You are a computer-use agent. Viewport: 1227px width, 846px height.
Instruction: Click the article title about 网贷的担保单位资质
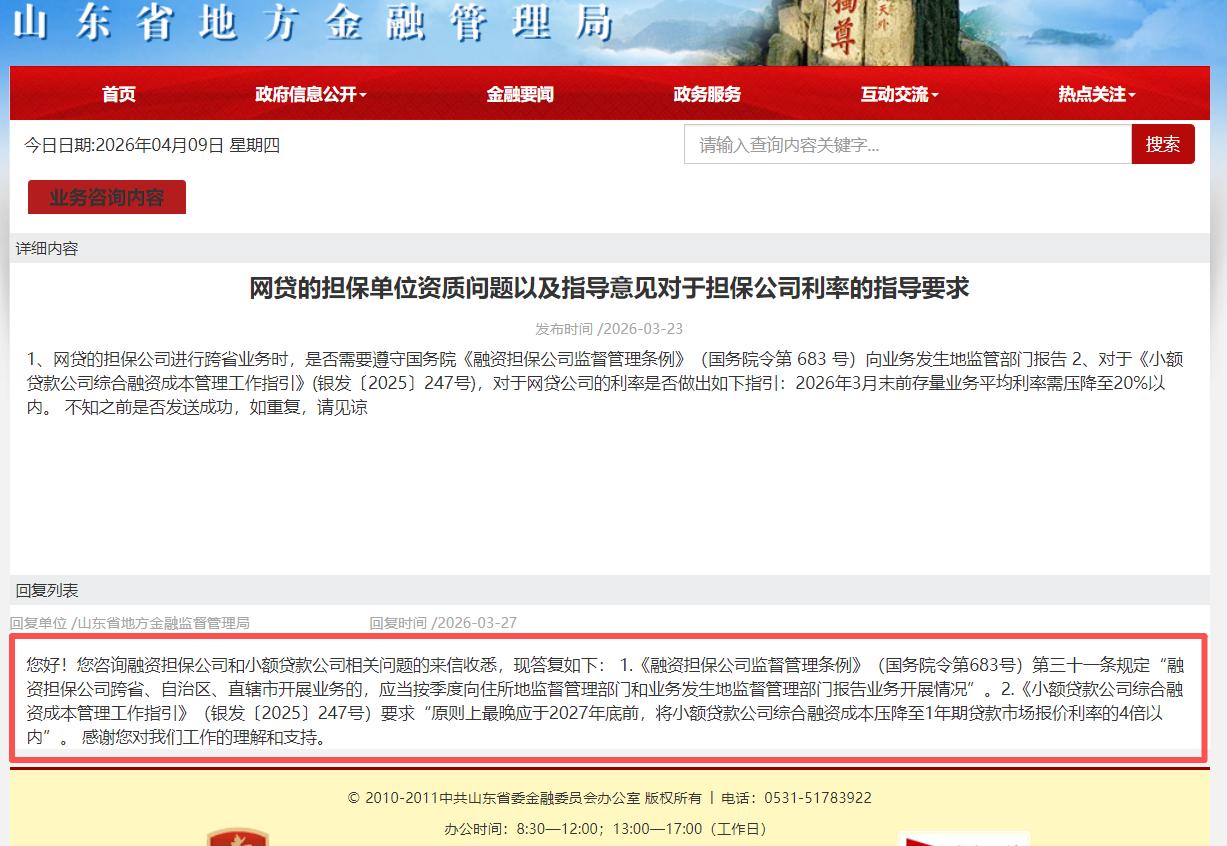(x=609, y=289)
